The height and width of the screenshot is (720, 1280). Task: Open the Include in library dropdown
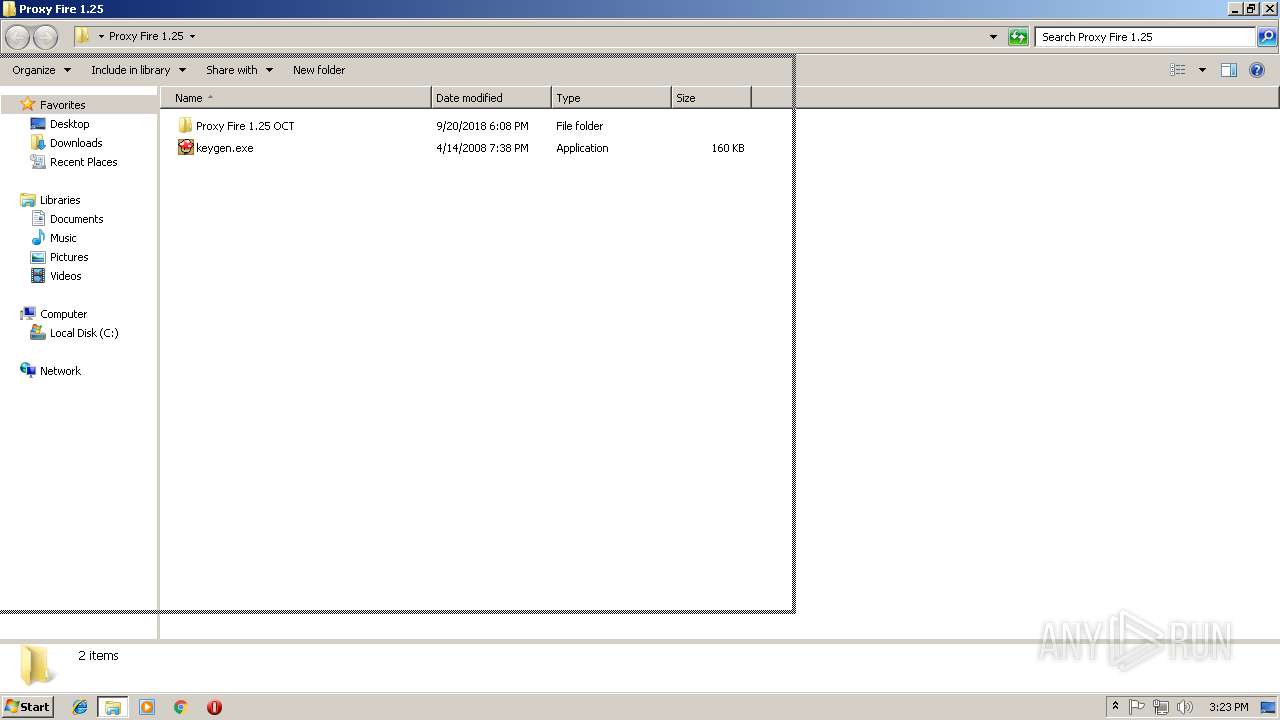138,70
